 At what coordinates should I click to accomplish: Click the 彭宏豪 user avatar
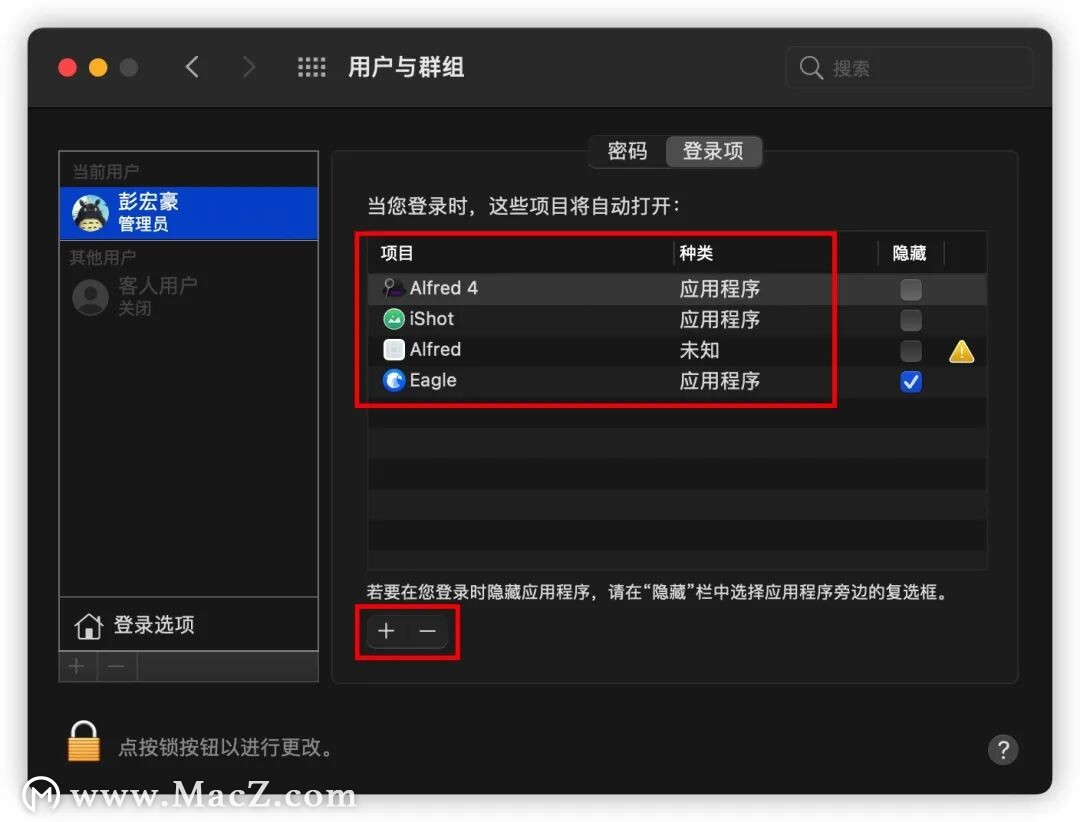pos(89,212)
